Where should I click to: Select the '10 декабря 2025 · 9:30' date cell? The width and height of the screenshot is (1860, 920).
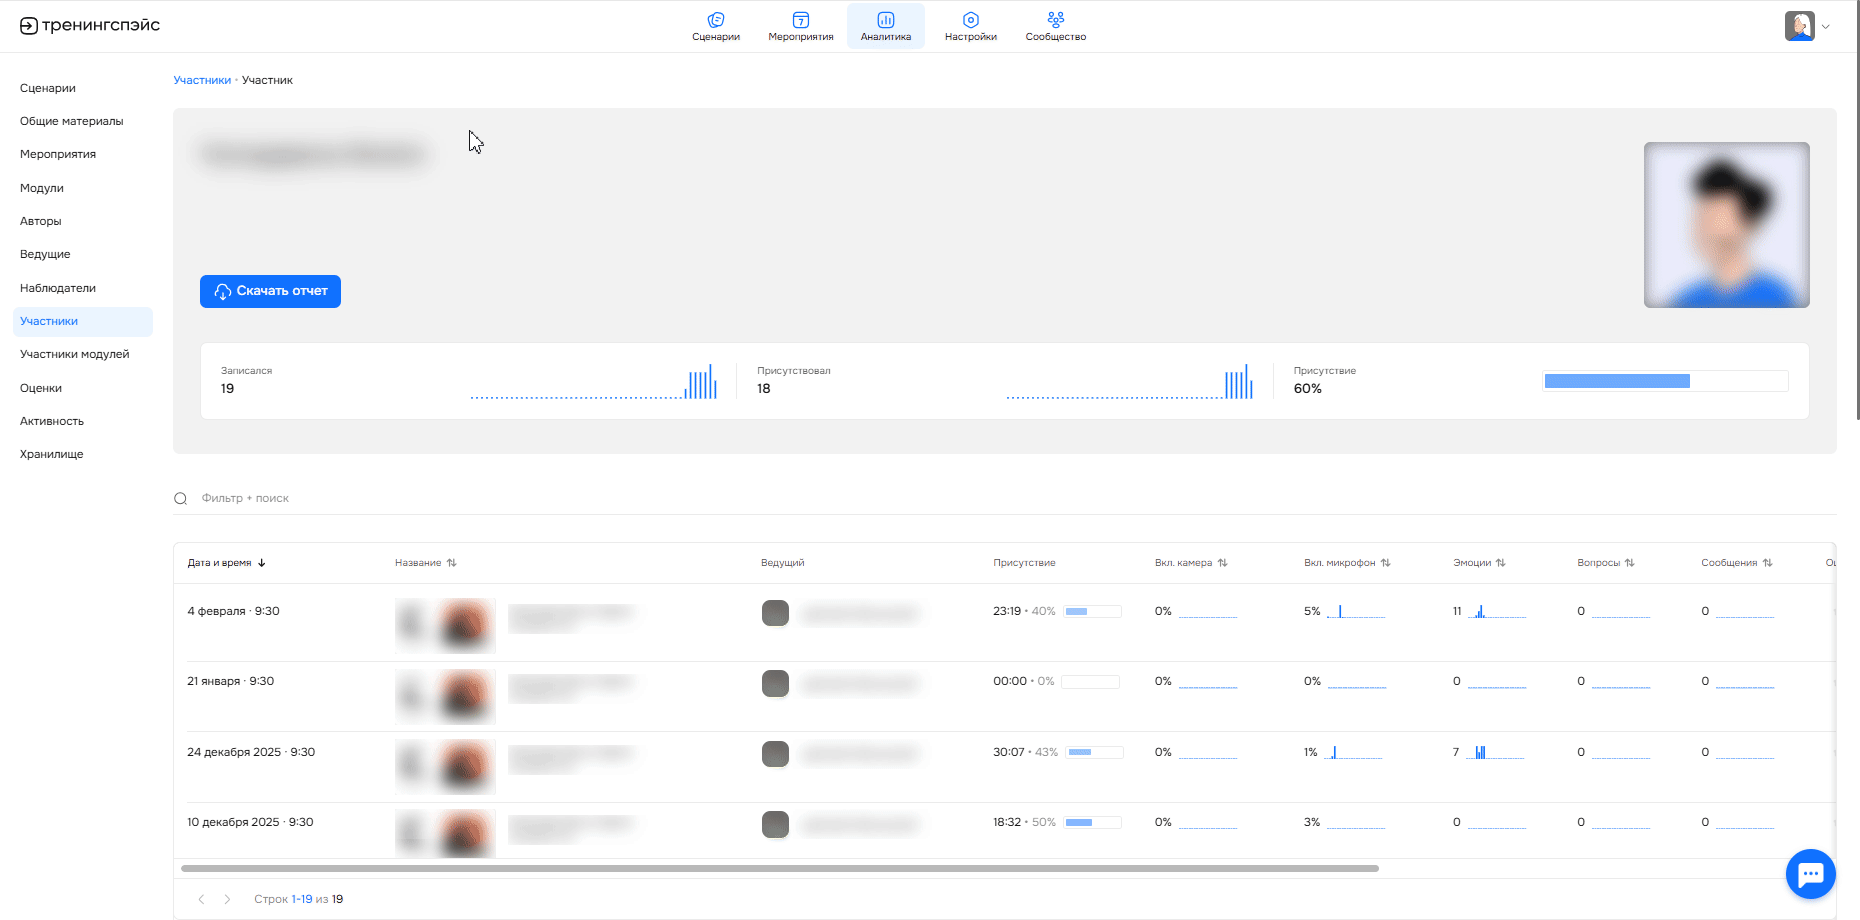click(250, 822)
